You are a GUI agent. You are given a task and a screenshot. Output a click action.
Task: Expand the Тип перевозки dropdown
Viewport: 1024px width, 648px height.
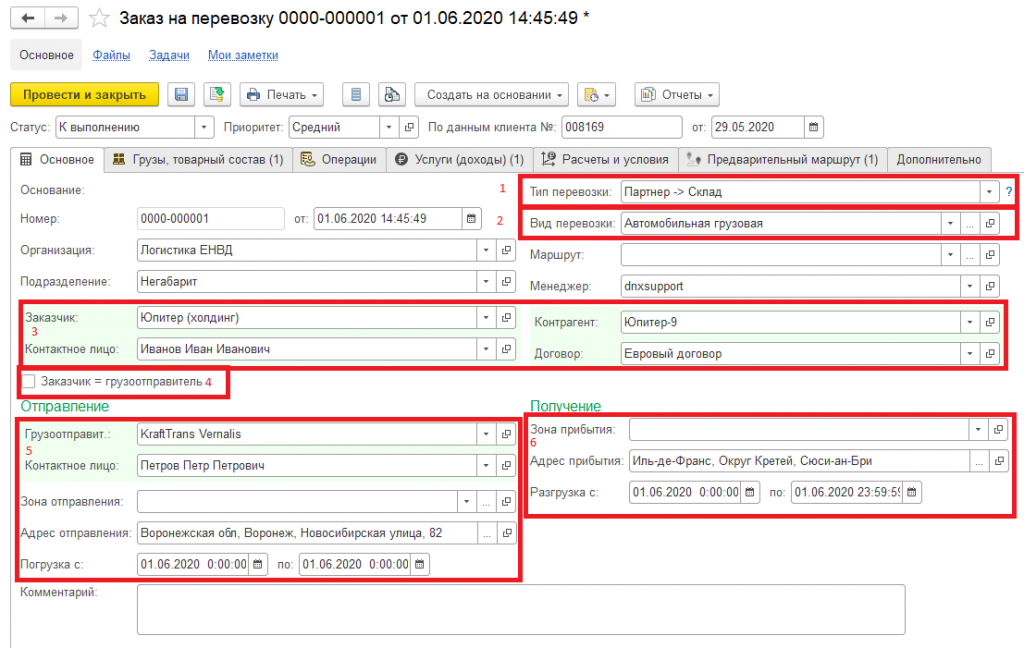coord(988,191)
